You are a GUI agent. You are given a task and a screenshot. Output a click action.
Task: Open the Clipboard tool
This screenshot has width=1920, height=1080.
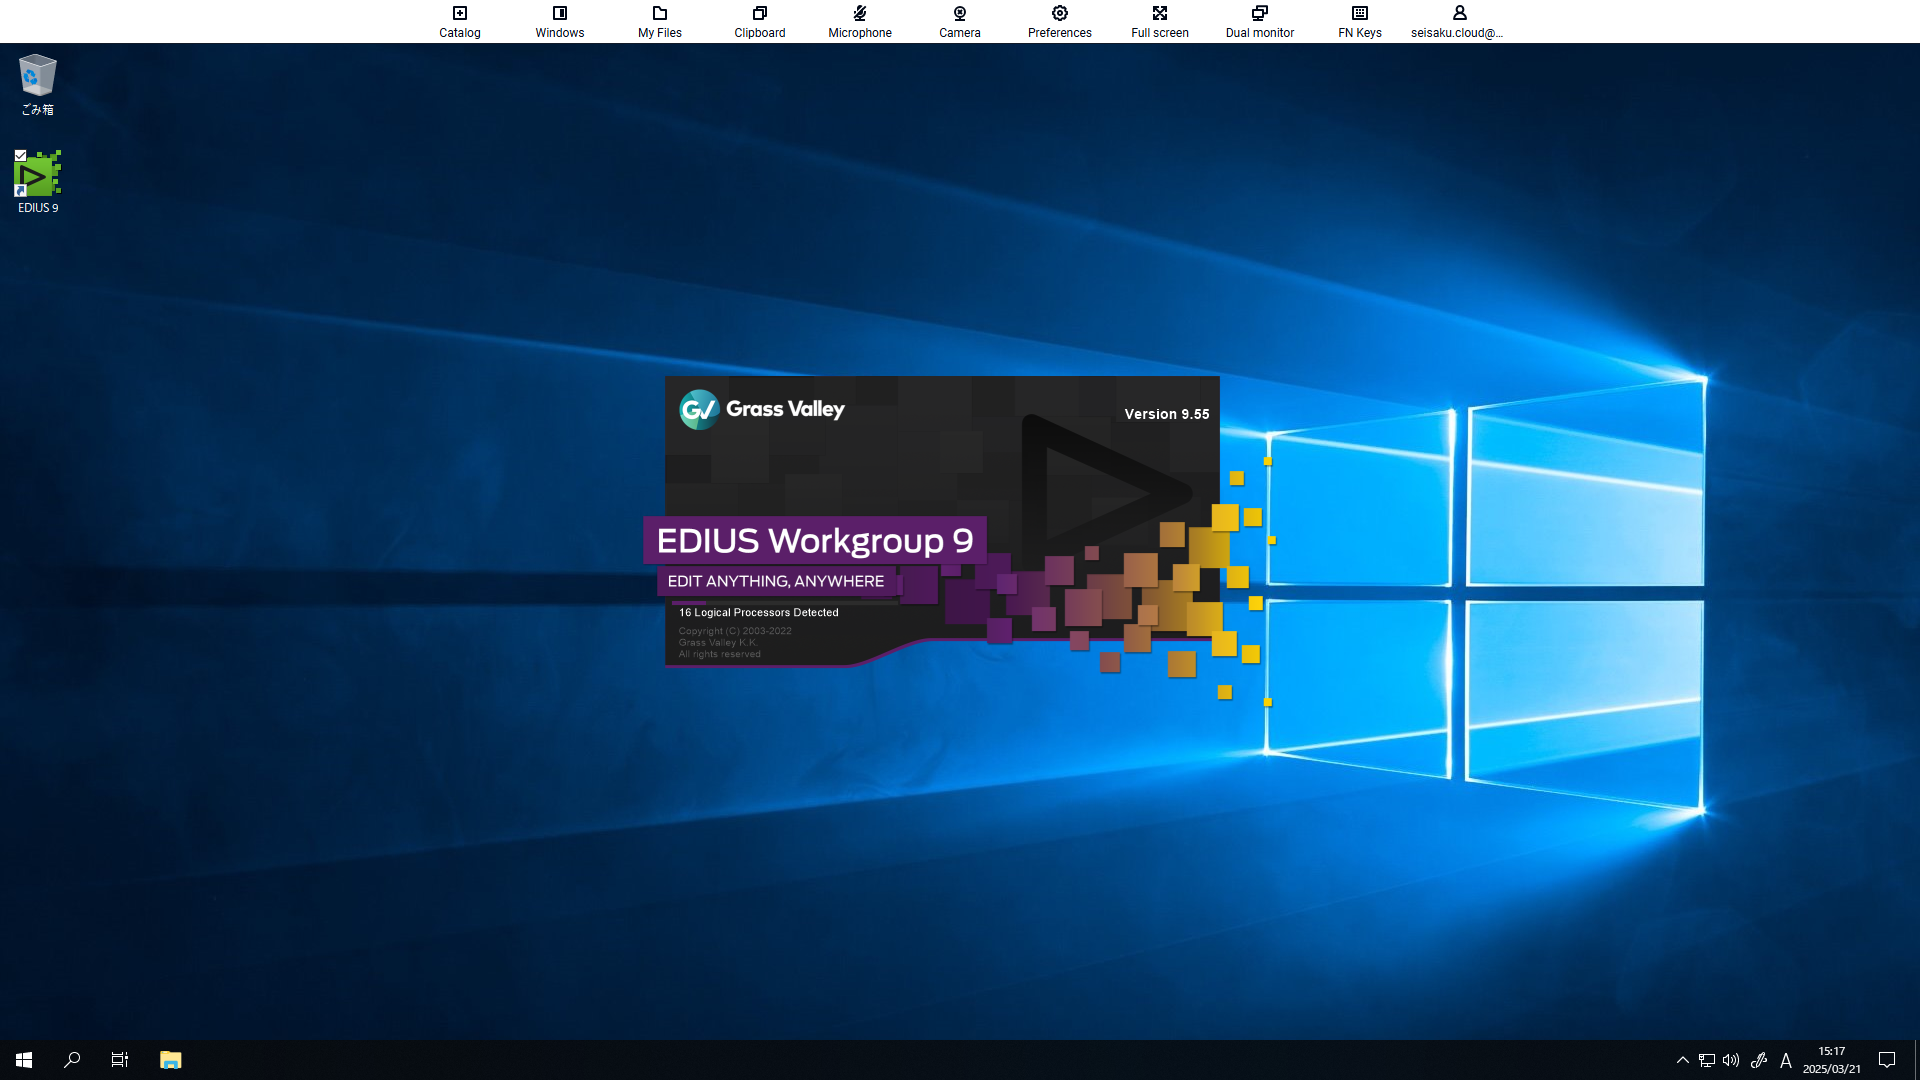(x=760, y=21)
